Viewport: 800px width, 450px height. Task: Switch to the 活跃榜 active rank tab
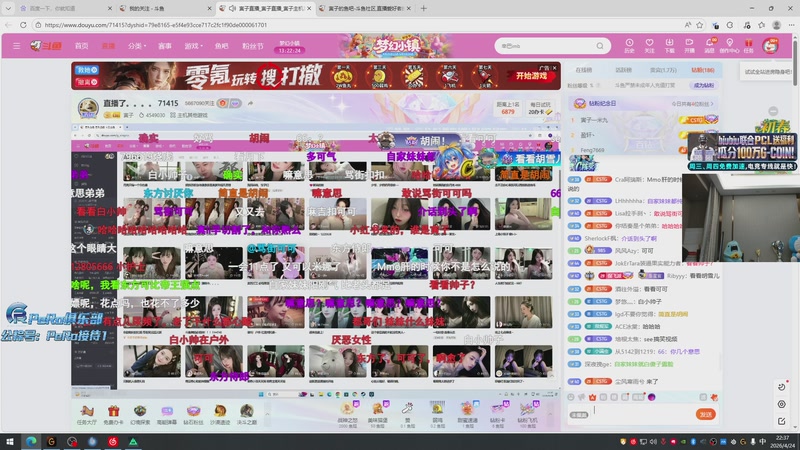[623, 70]
